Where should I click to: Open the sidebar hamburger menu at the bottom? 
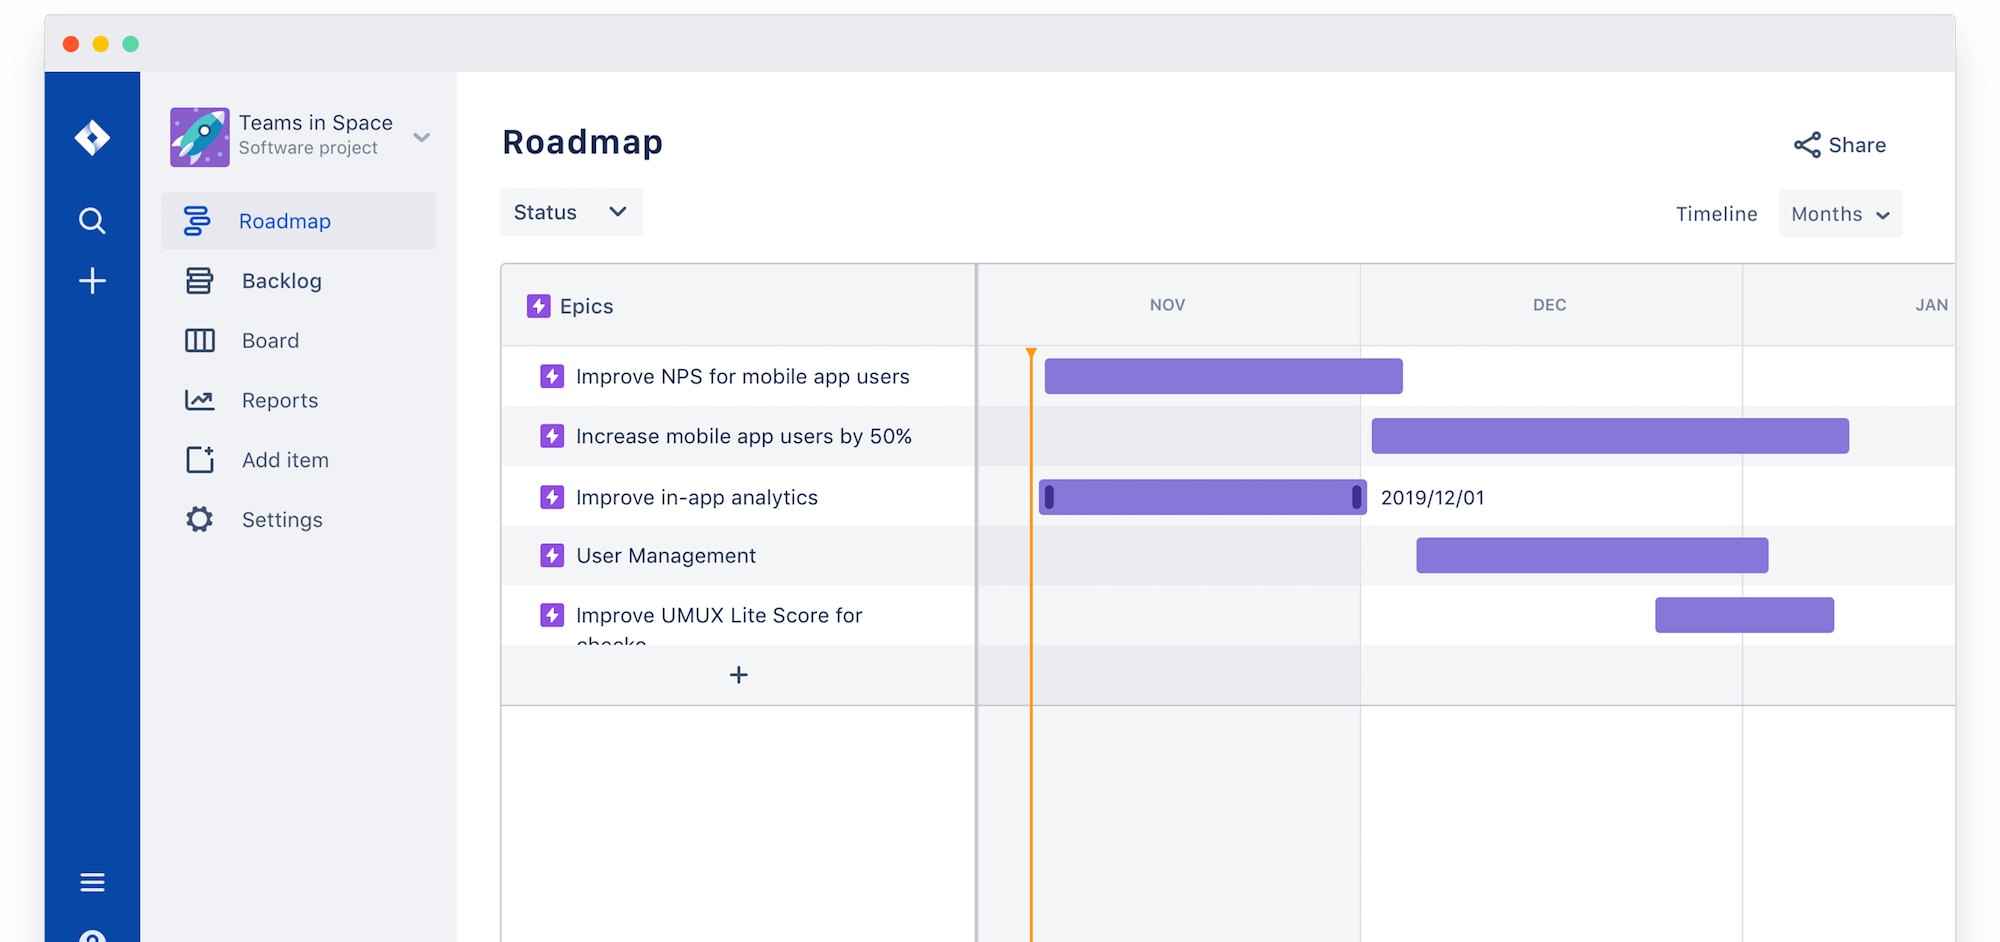click(92, 881)
